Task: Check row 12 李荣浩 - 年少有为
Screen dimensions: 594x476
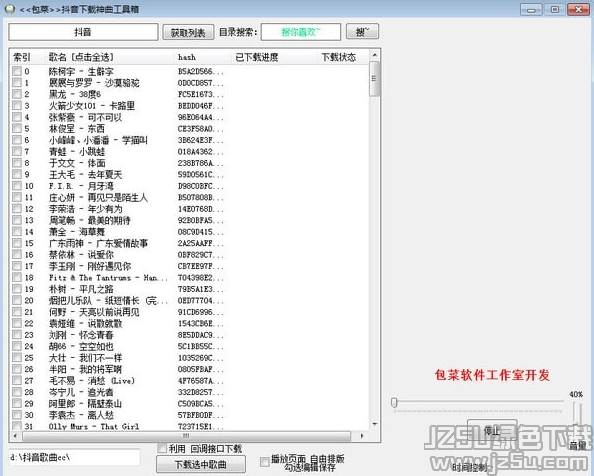Action: tap(17, 208)
